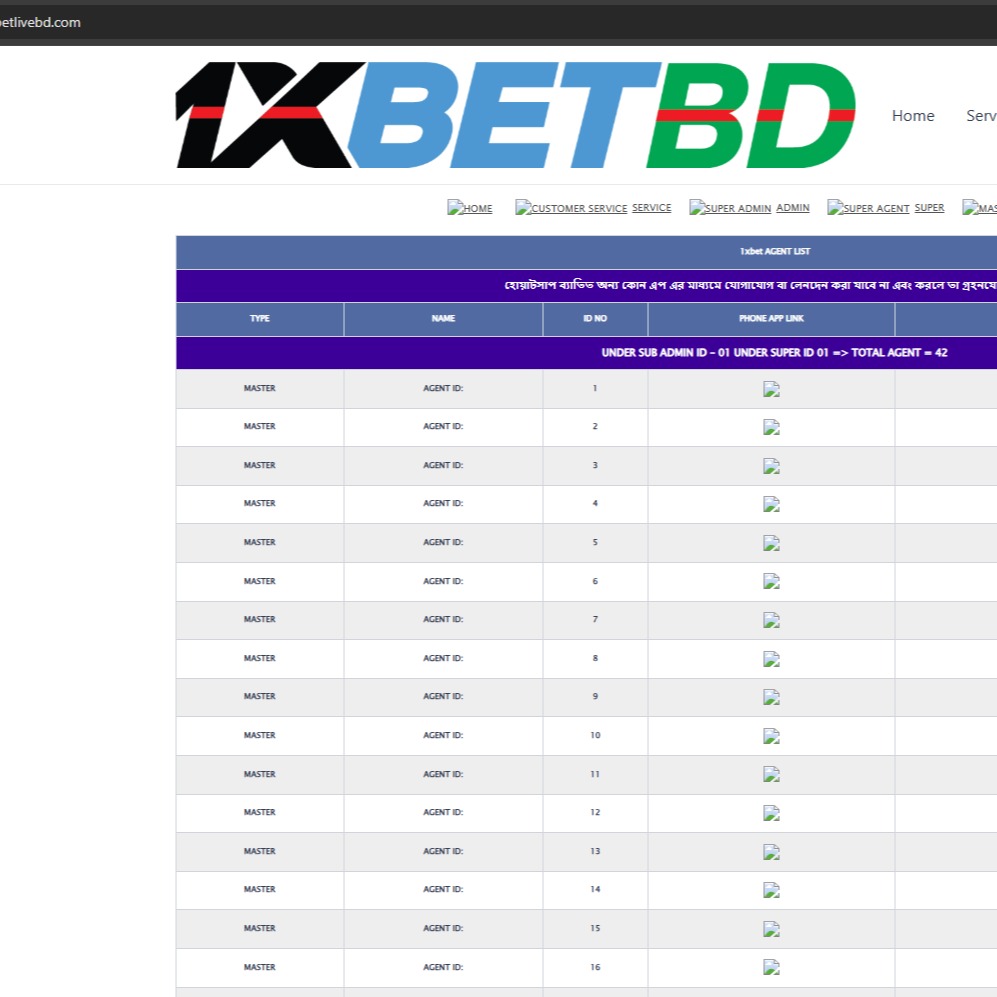
Task: Click the CUSTOMER SERVICE image link
Action: coord(571,208)
